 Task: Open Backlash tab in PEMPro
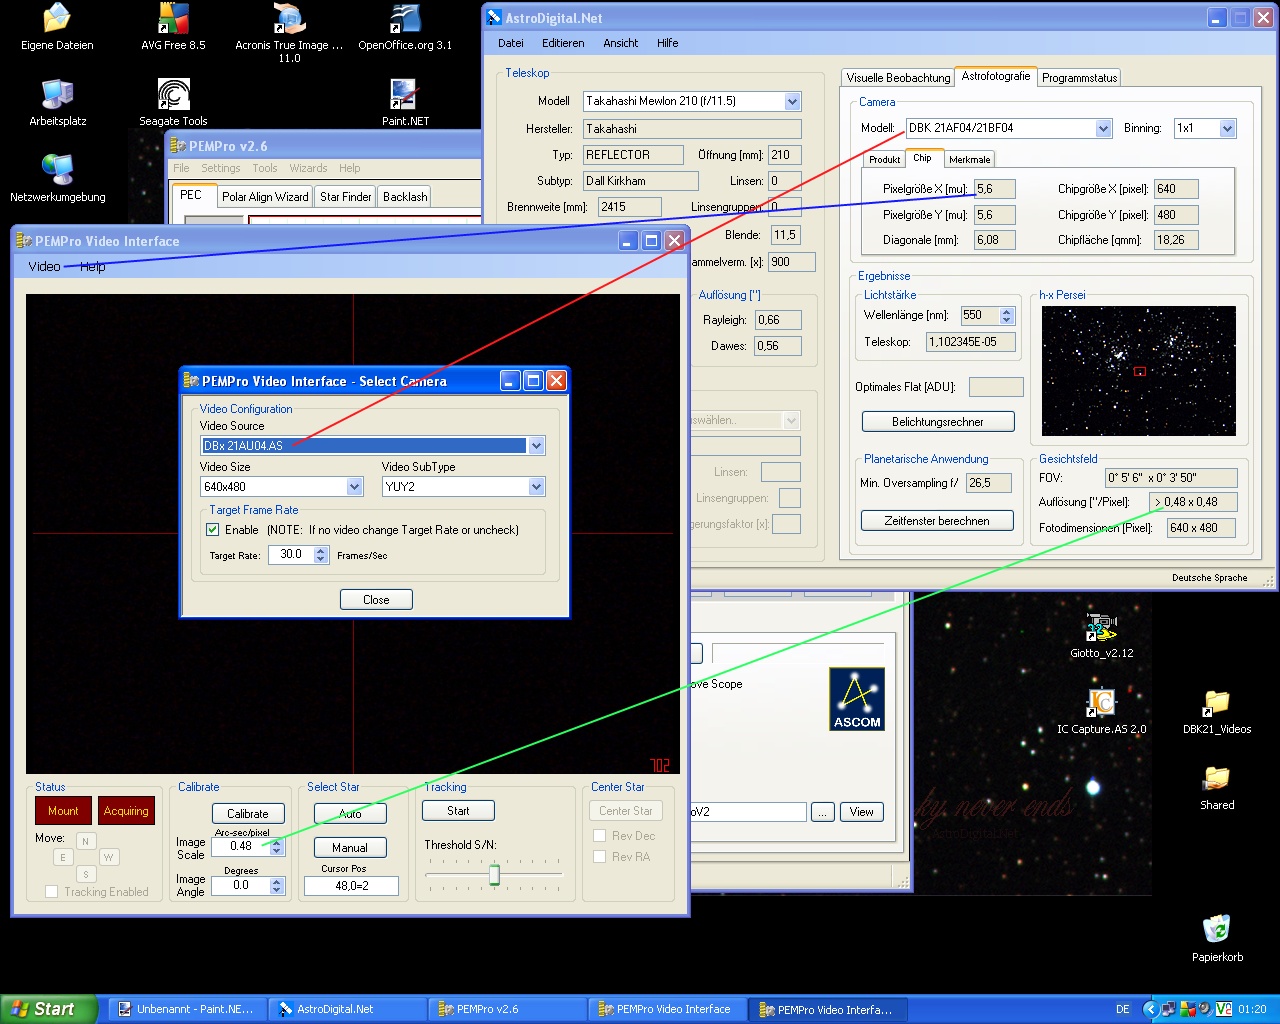tap(405, 197)
